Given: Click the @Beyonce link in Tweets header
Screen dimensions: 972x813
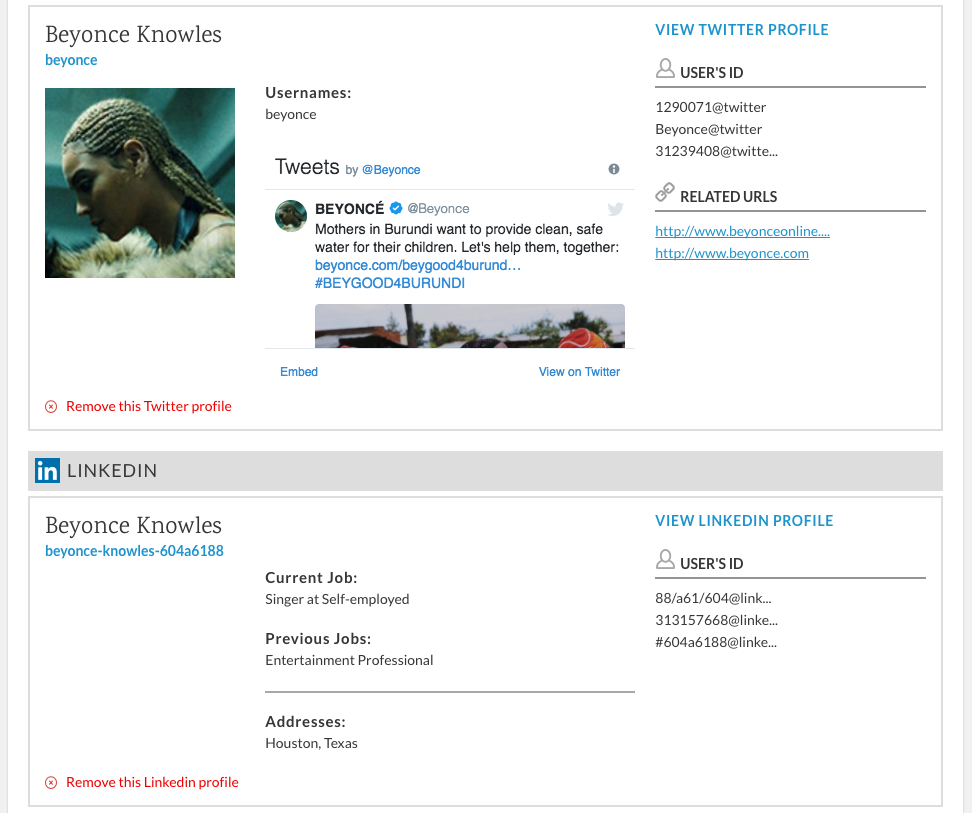Looking at the screenshot, I should (x=391, y=170).
